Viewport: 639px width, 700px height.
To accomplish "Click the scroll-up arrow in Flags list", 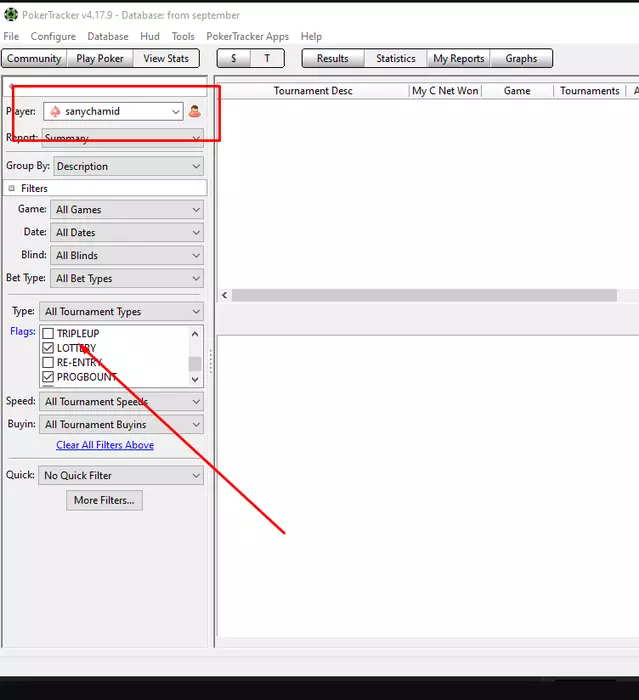I will (x=195, y=334).
